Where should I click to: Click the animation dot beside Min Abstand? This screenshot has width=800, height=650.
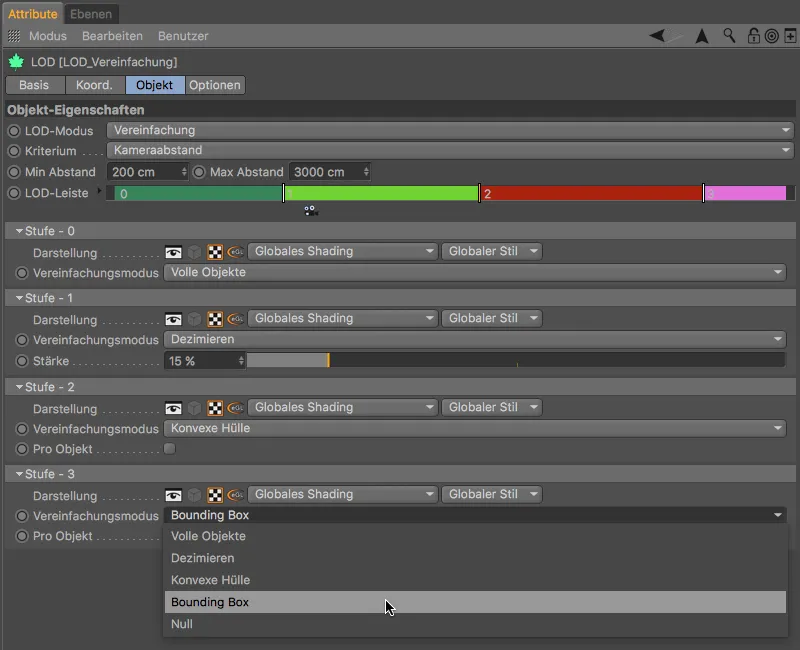(14, 172)
